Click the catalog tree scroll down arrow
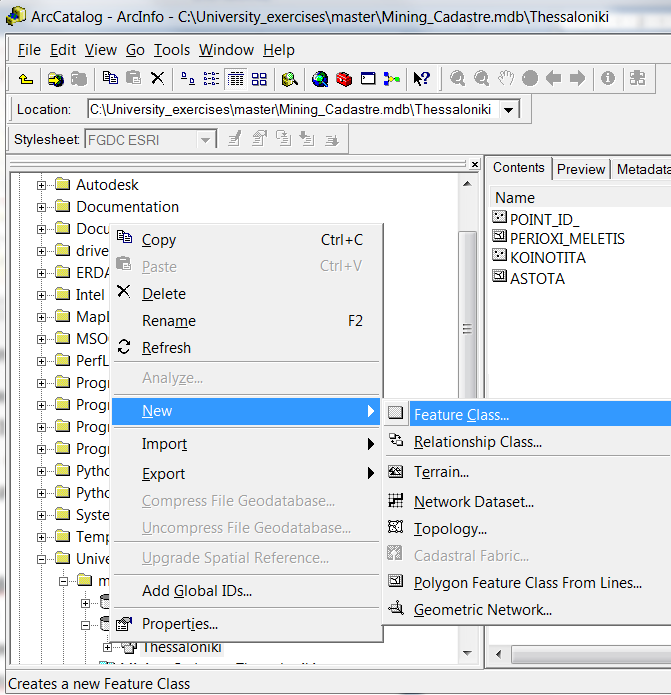The width and height of the screenshot is (671, 695). pos(467,653)
